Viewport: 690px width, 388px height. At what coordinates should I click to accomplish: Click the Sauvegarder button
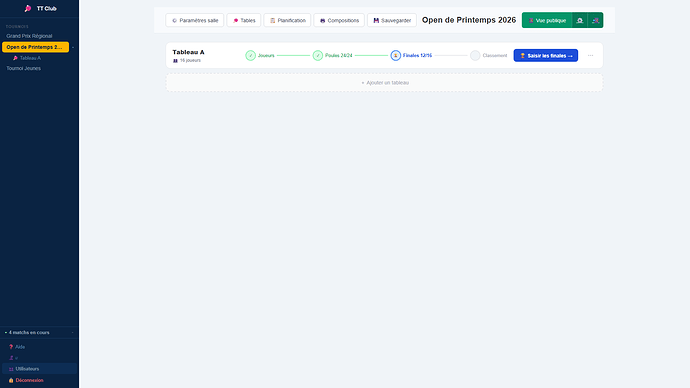[392, 20]
